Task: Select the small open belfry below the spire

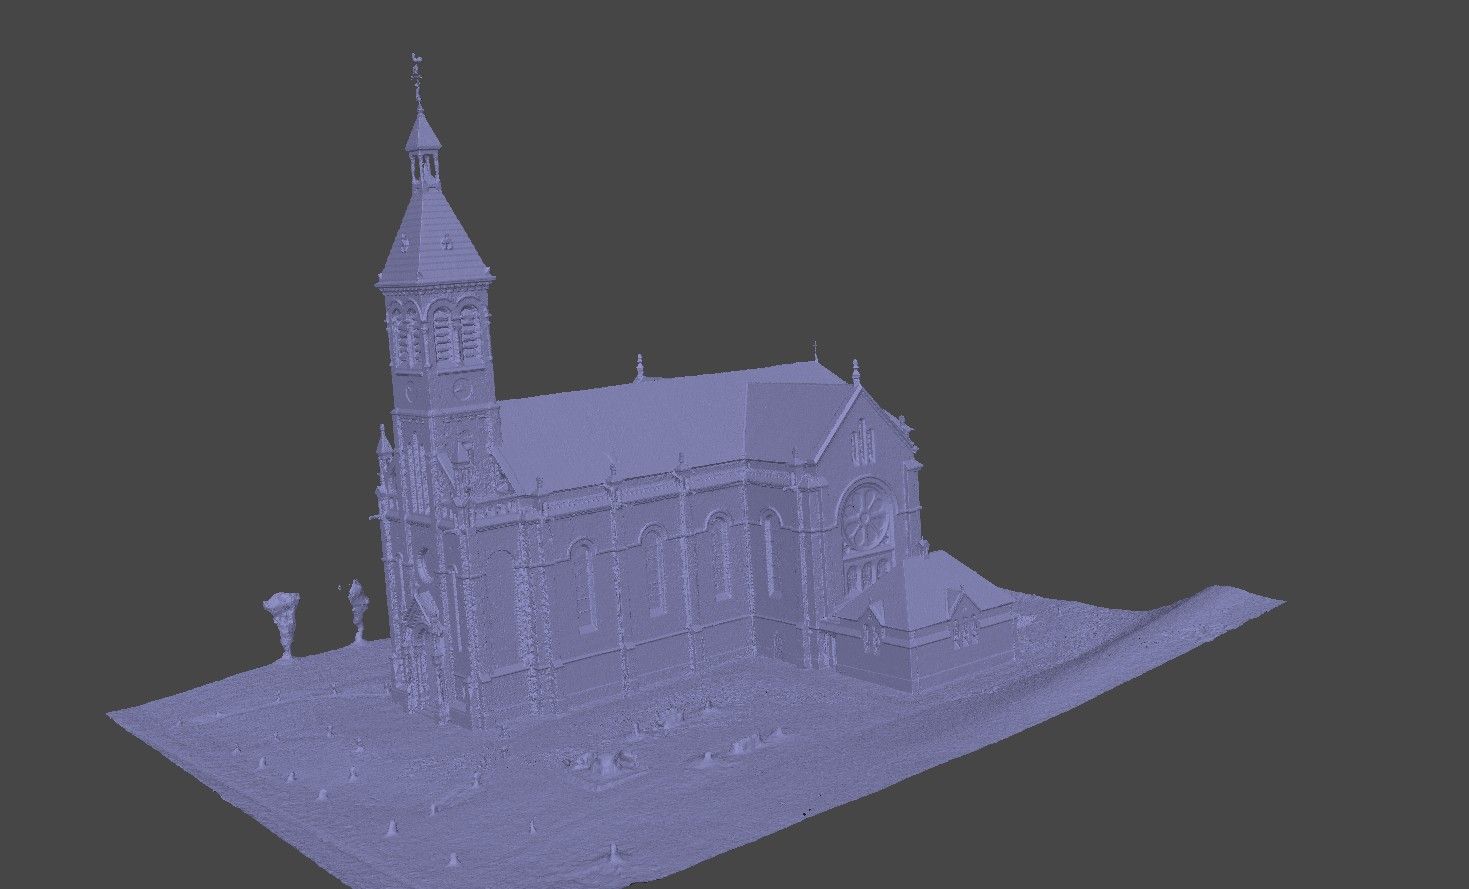Action: click(424, 164)
